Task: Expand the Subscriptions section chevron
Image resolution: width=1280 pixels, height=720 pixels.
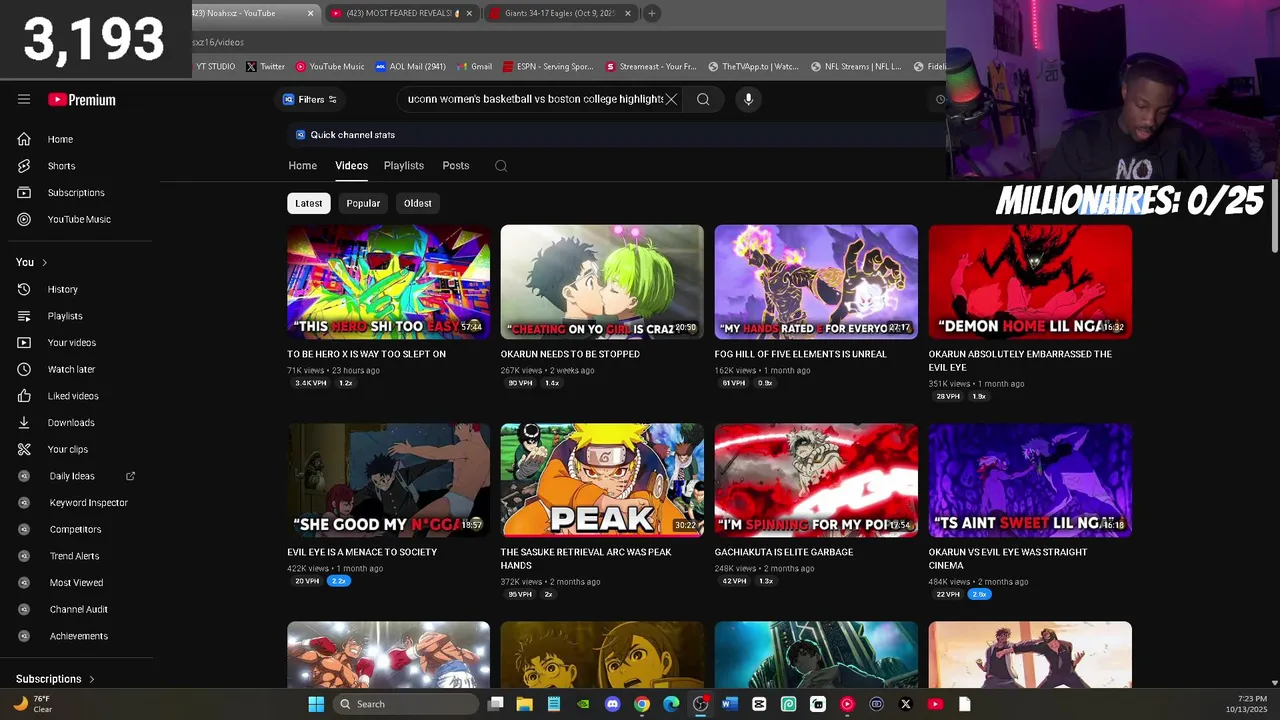Action: (92, 680)
